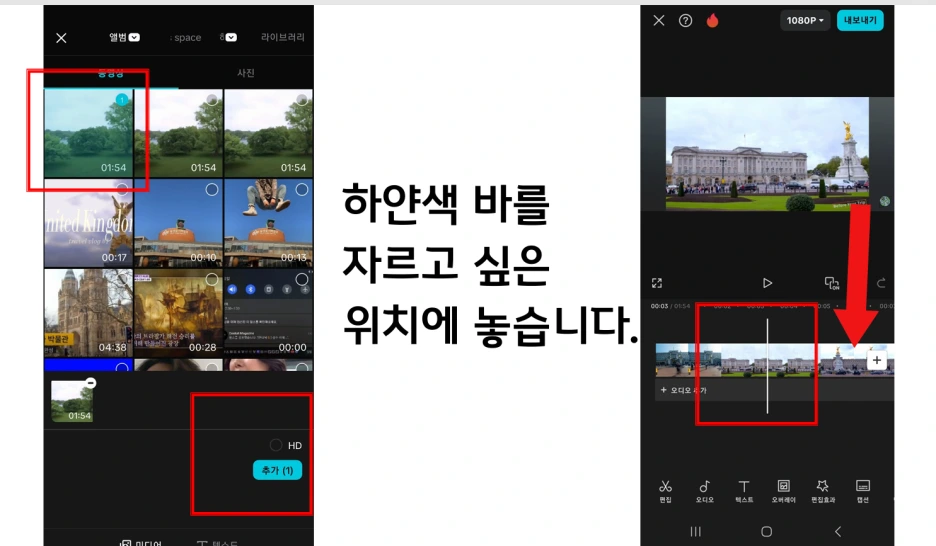936x546 pixels.
Task: Remove the selected clip with the minus icon
Action: click(91, 383)
